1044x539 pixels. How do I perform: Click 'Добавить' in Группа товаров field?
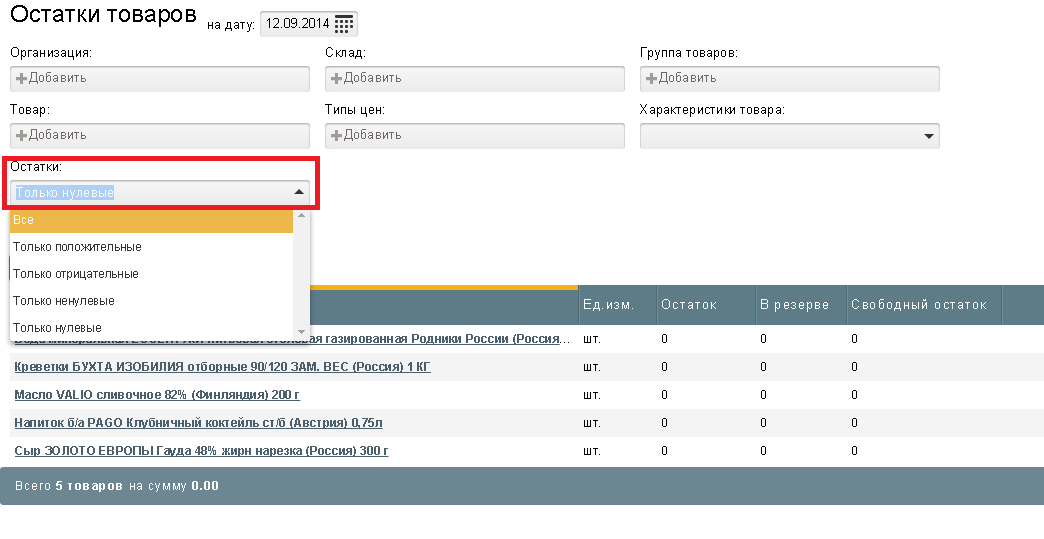coord(687,78)
